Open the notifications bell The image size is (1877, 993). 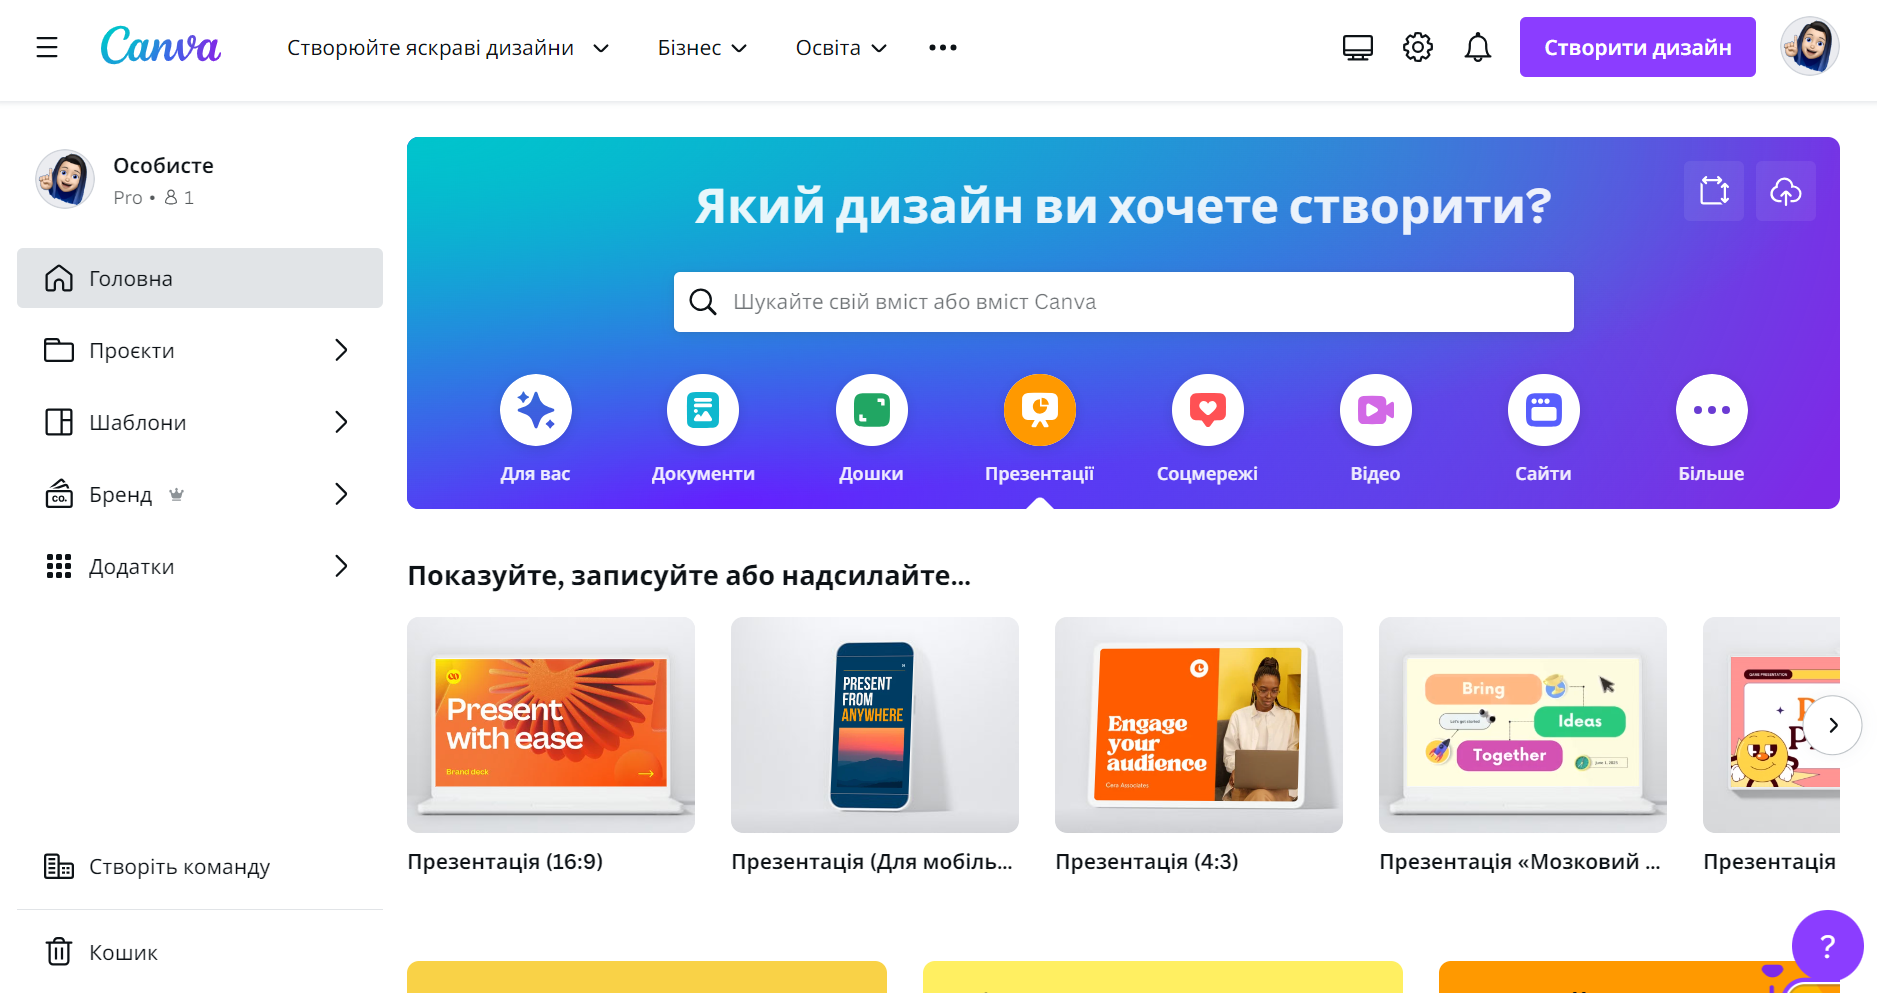tap(1478, 47)
